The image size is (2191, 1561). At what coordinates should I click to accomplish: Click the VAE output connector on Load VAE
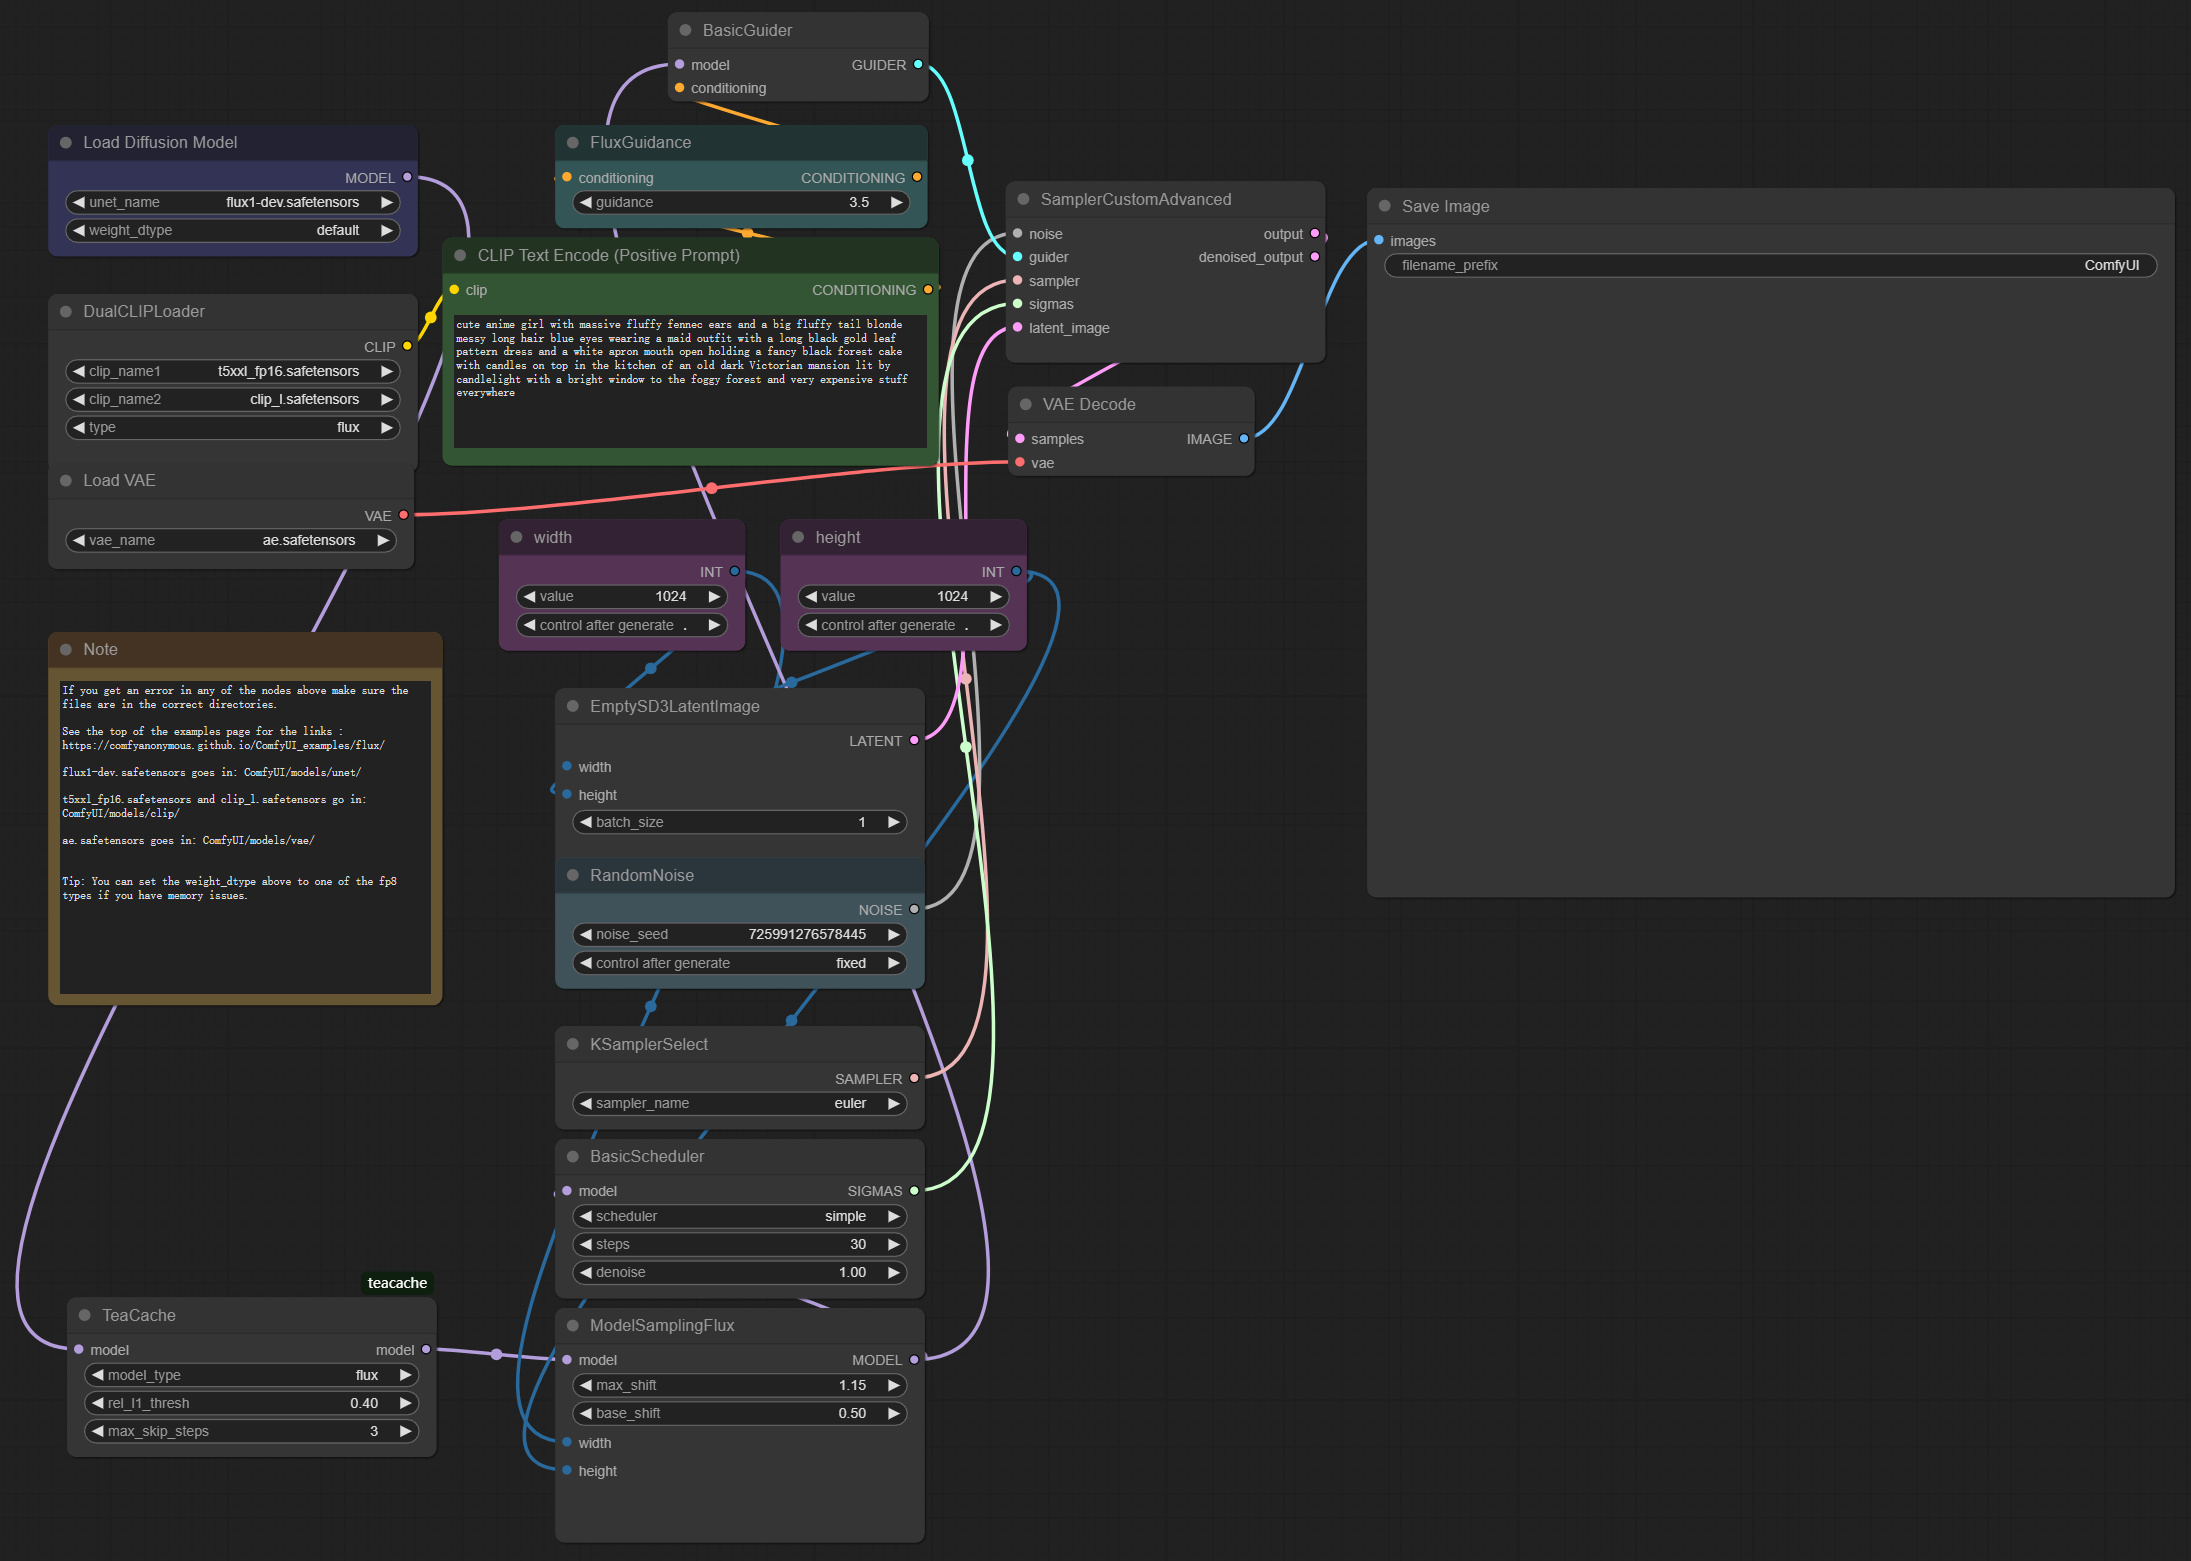[x=403, y=515]
